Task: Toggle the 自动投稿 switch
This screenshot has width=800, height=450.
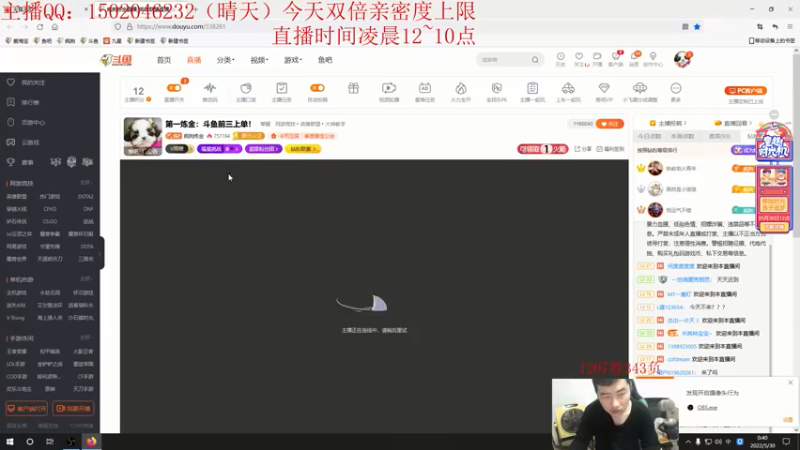Action: point(317,88)
